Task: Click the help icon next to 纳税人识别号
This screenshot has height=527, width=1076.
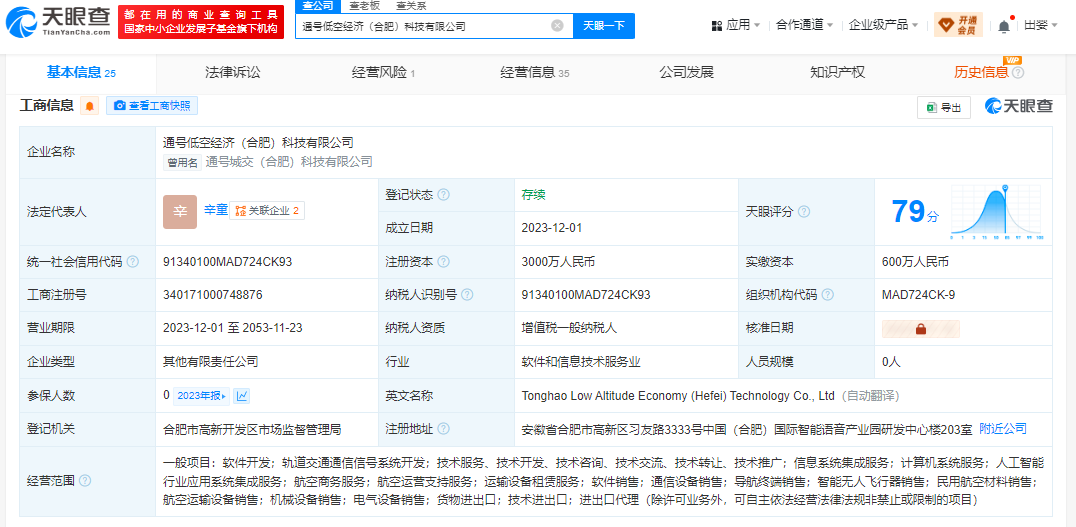Action: (467, 295)
